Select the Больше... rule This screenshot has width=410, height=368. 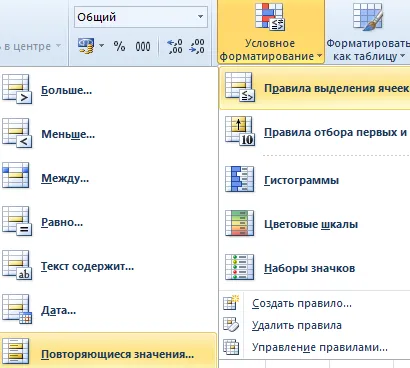[109, 90]
